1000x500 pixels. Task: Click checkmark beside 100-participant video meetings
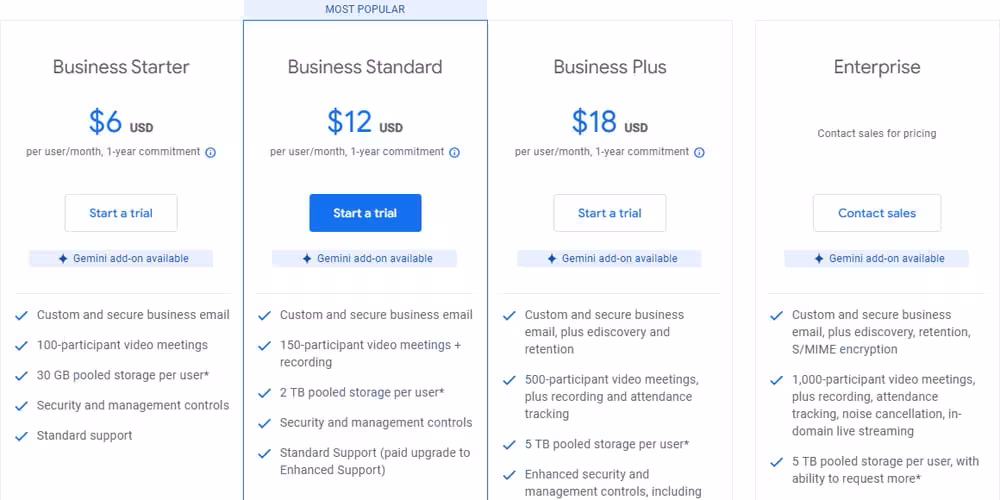tap(21, 346)
